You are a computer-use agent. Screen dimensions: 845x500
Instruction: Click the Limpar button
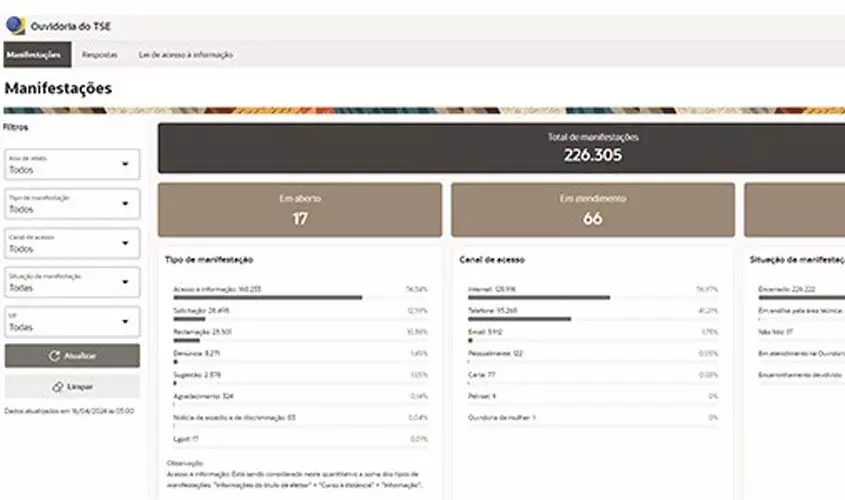click(x=72, y=387)
